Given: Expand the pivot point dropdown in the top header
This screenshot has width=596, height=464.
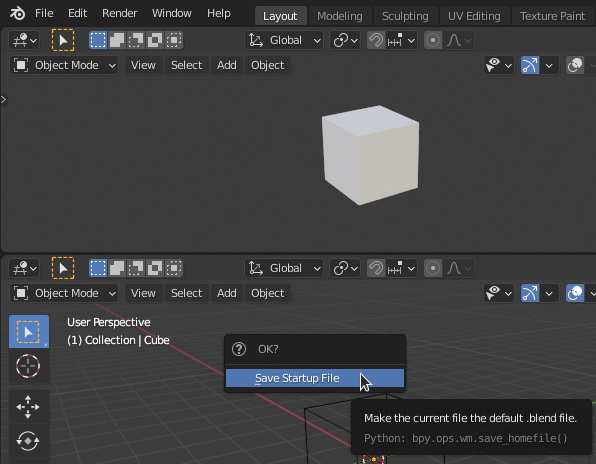Looking at the screenshot, I should (345, 40).
